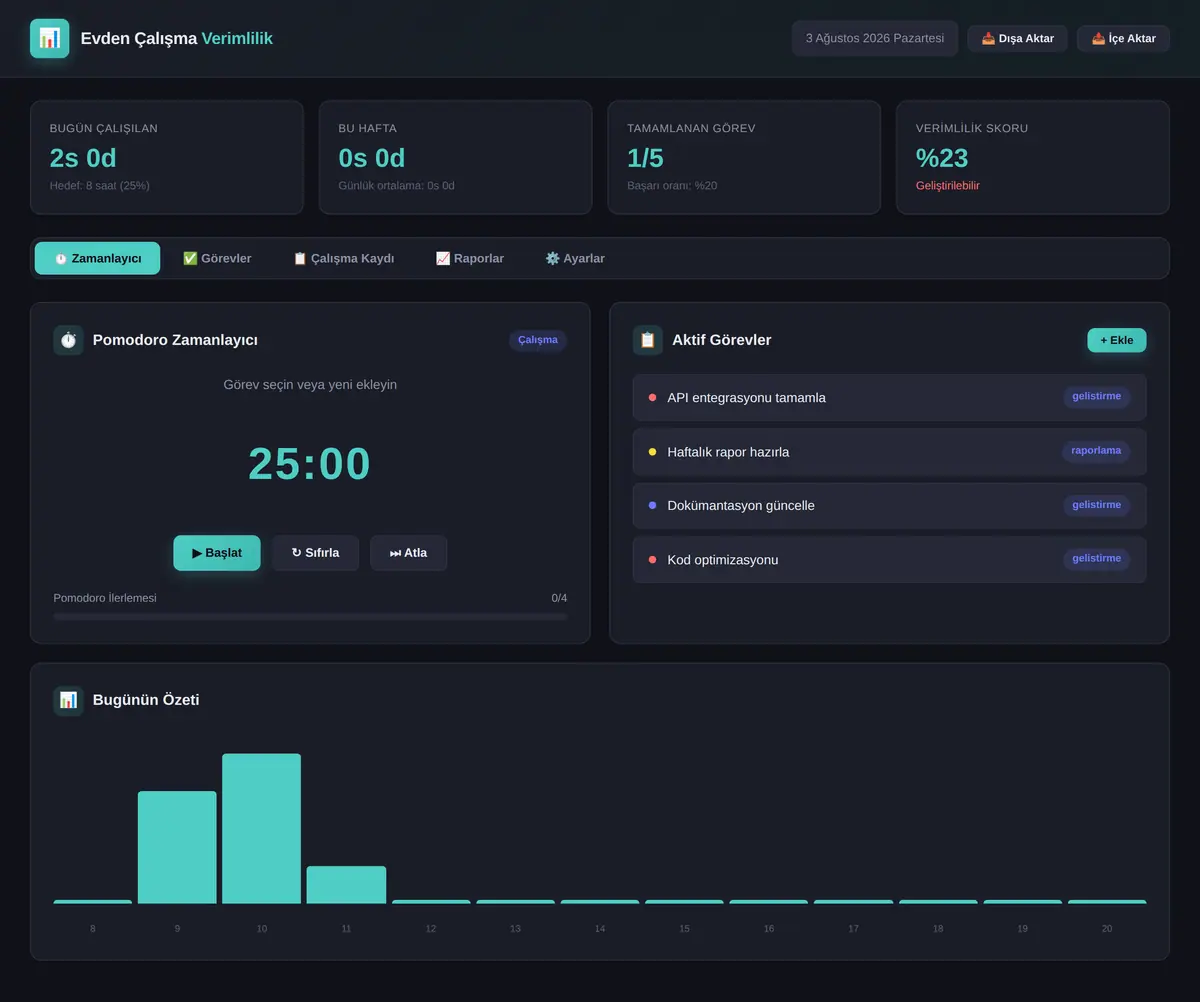Click the 10 o'clock chart bar
Viewport: 1200px width, 1002px height.
pos(261,829)
